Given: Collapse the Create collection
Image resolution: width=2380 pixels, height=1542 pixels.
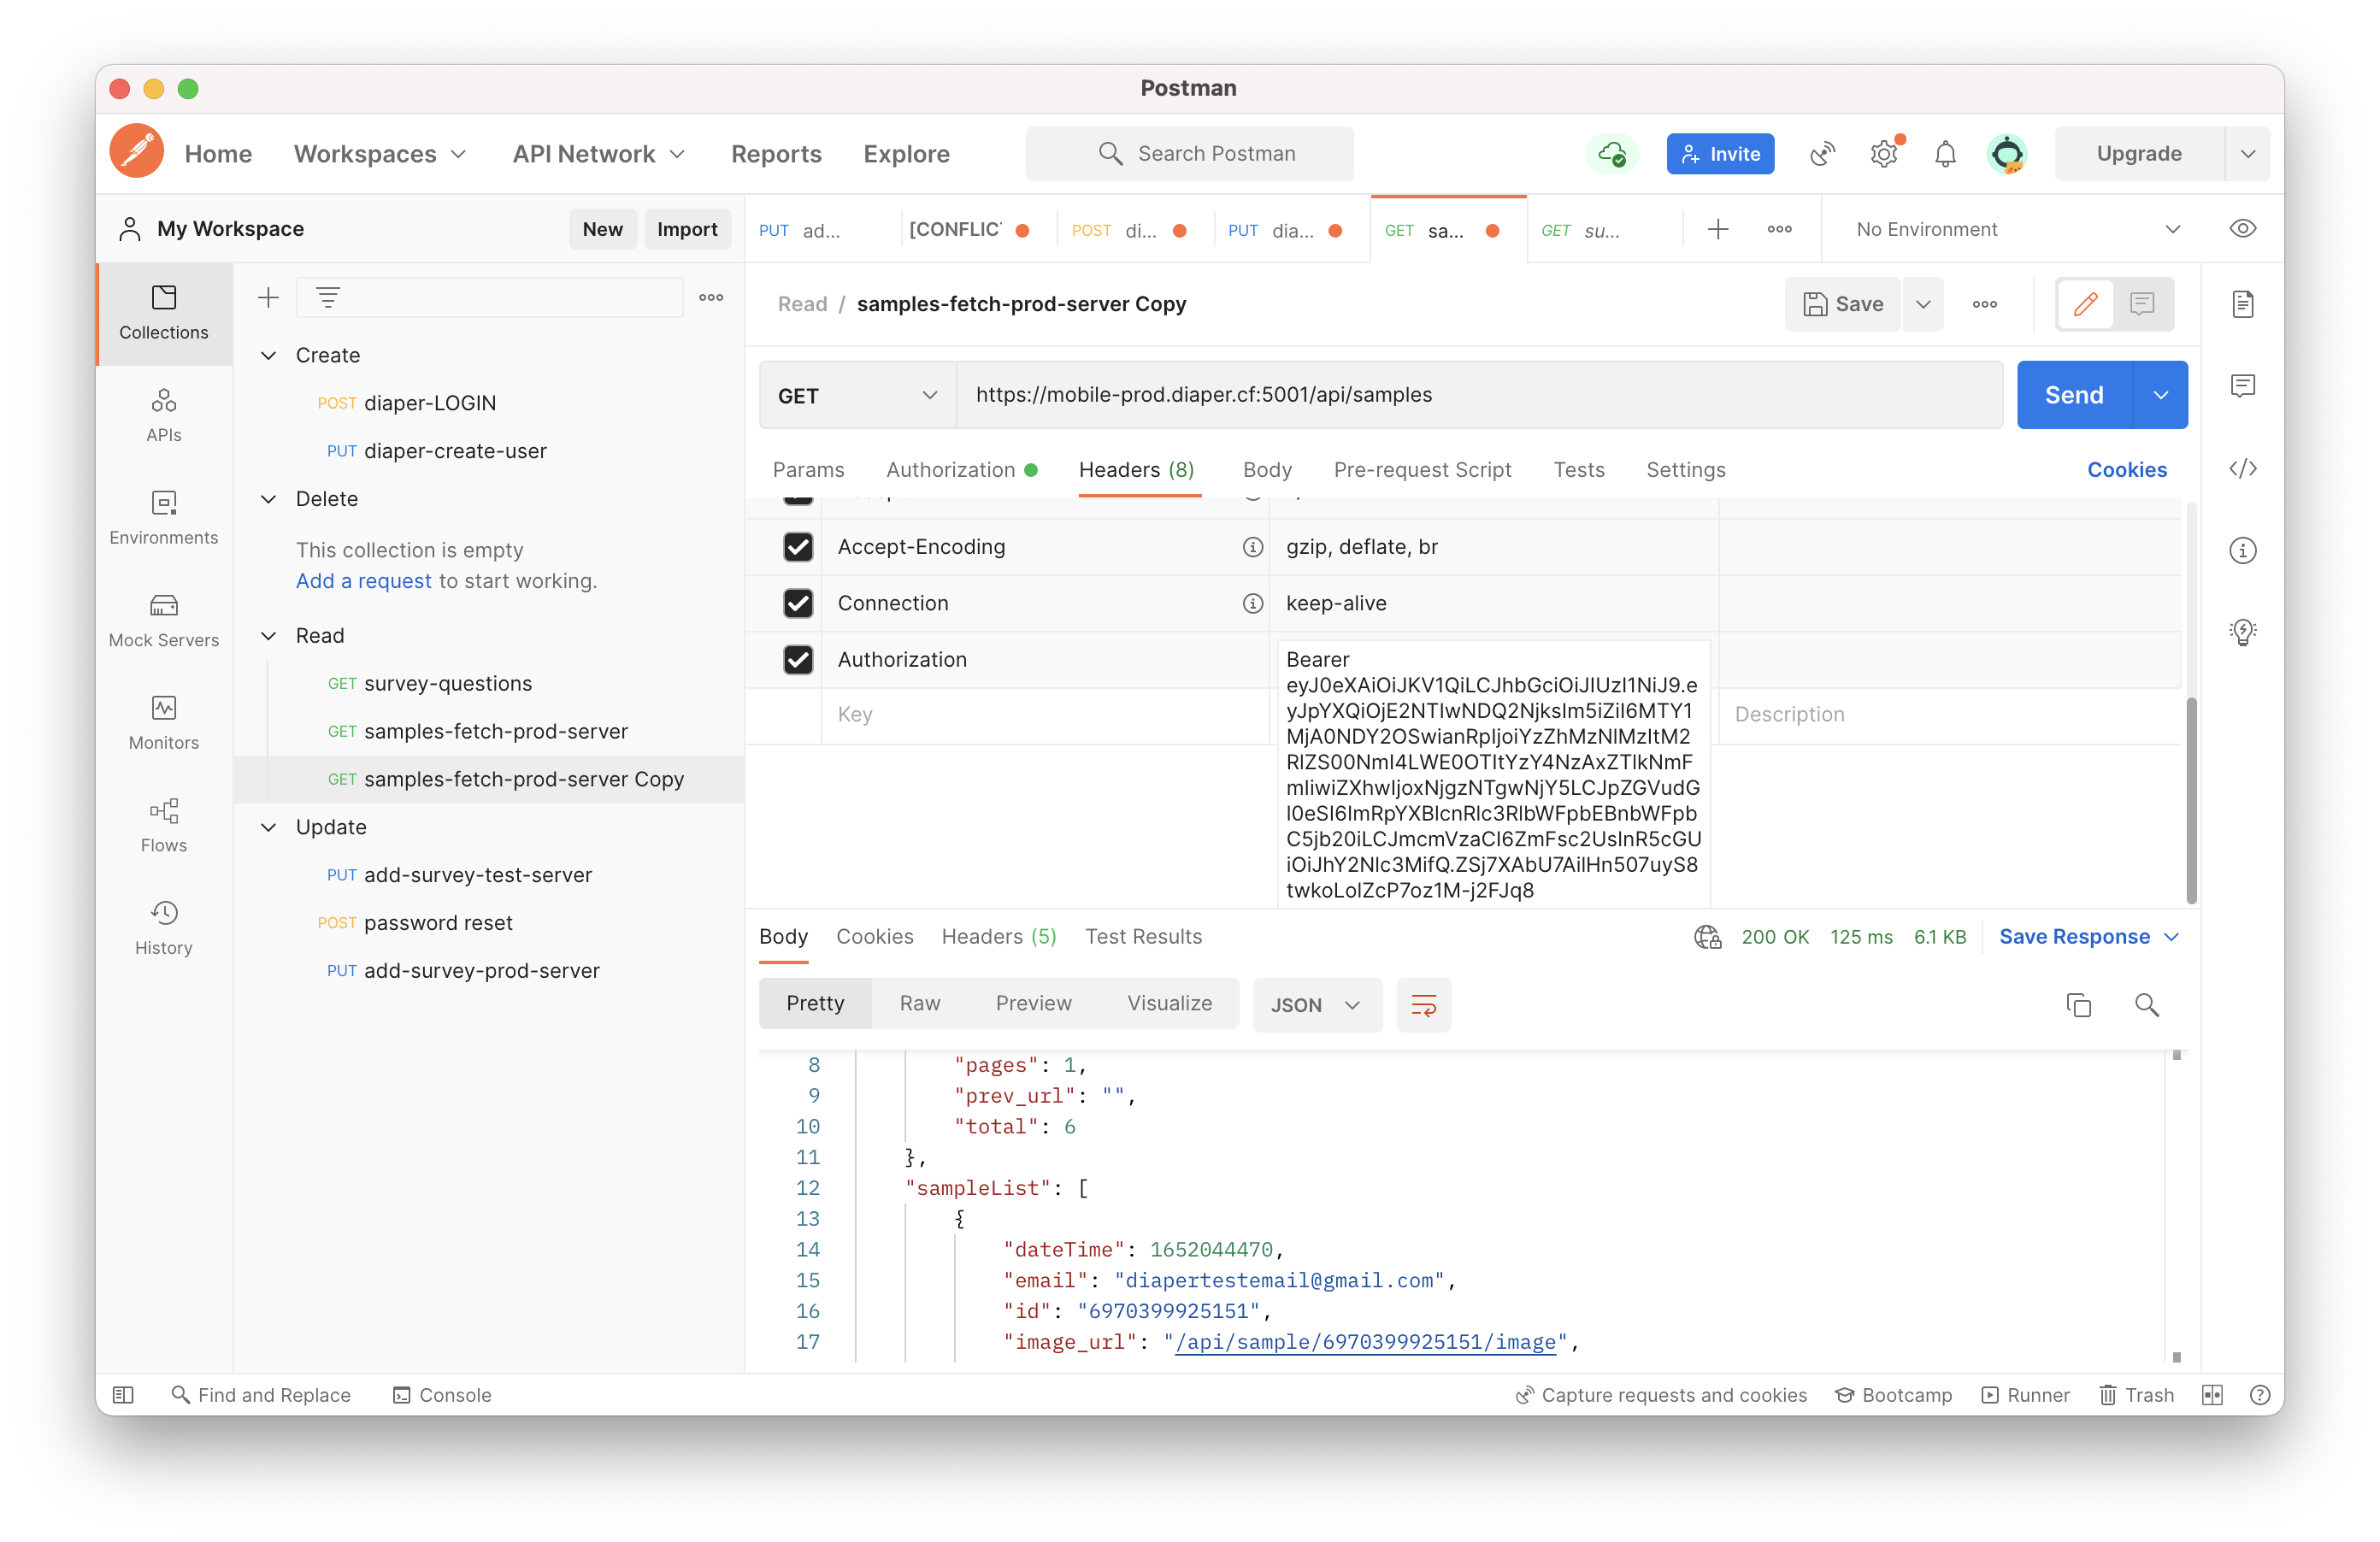Looking at the screenshot, I should 268,356.
